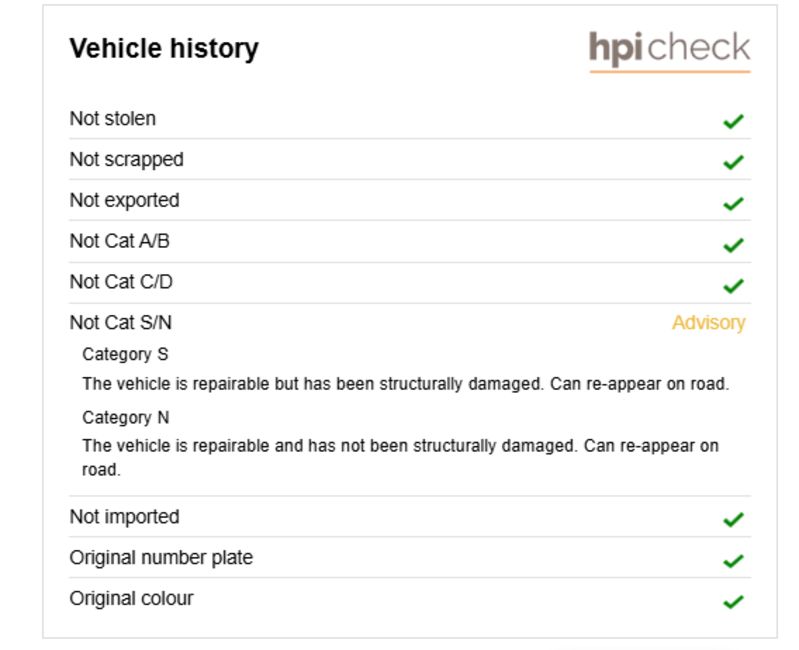The height and width of the screenshot is (650, 799).
Task: Click the orange Advisory label
Action: pyautogui.click(x=708, y=322)
